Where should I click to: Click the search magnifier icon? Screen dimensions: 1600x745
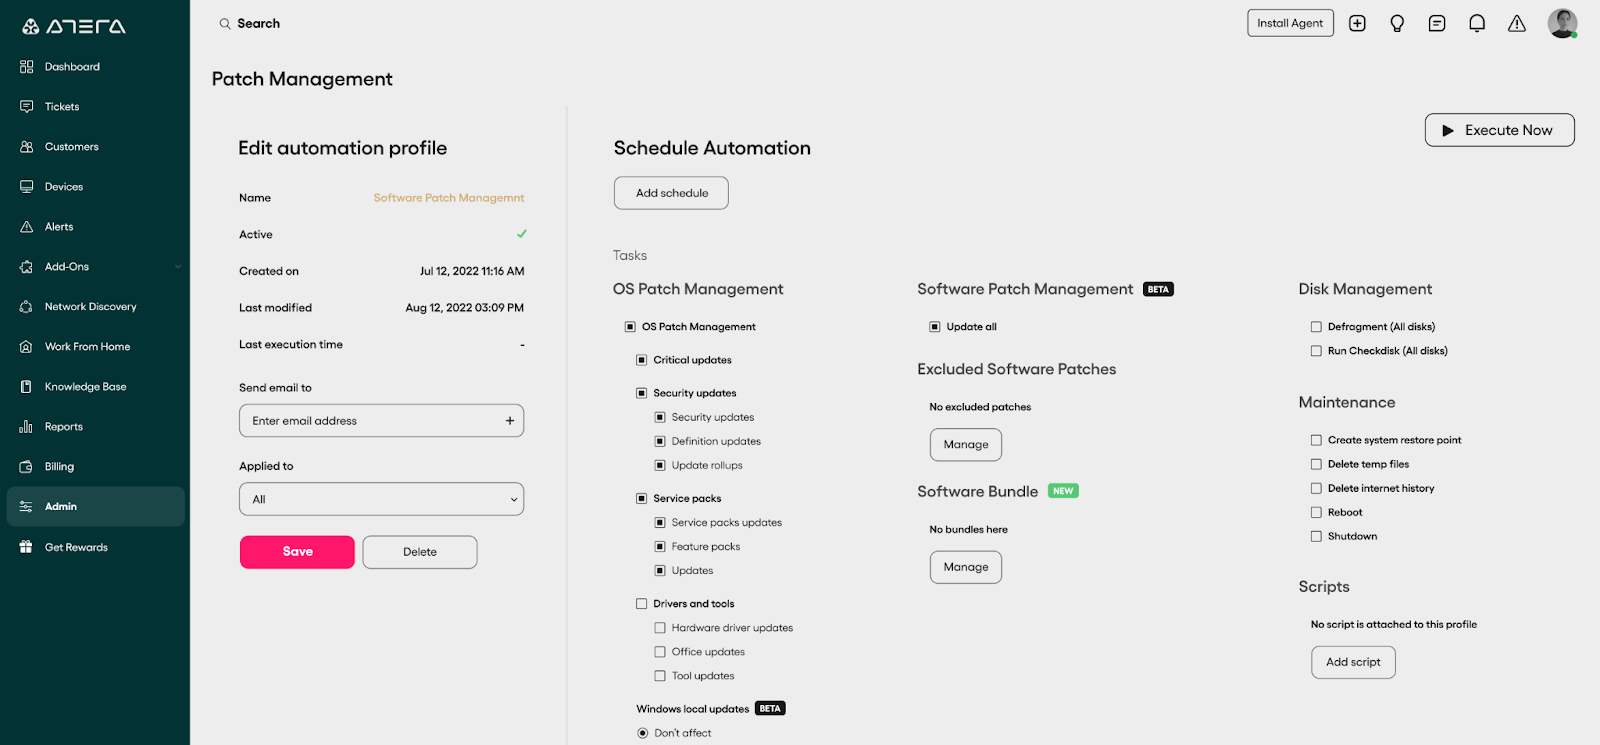pos(225,24)
